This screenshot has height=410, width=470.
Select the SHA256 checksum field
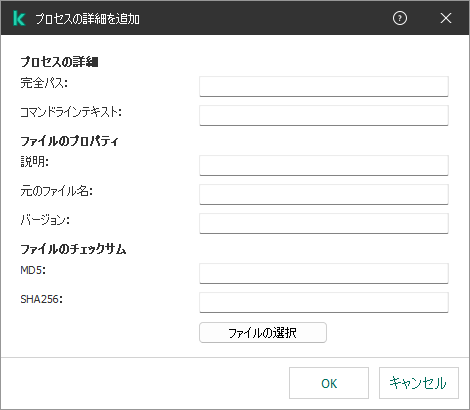point(324,302)
